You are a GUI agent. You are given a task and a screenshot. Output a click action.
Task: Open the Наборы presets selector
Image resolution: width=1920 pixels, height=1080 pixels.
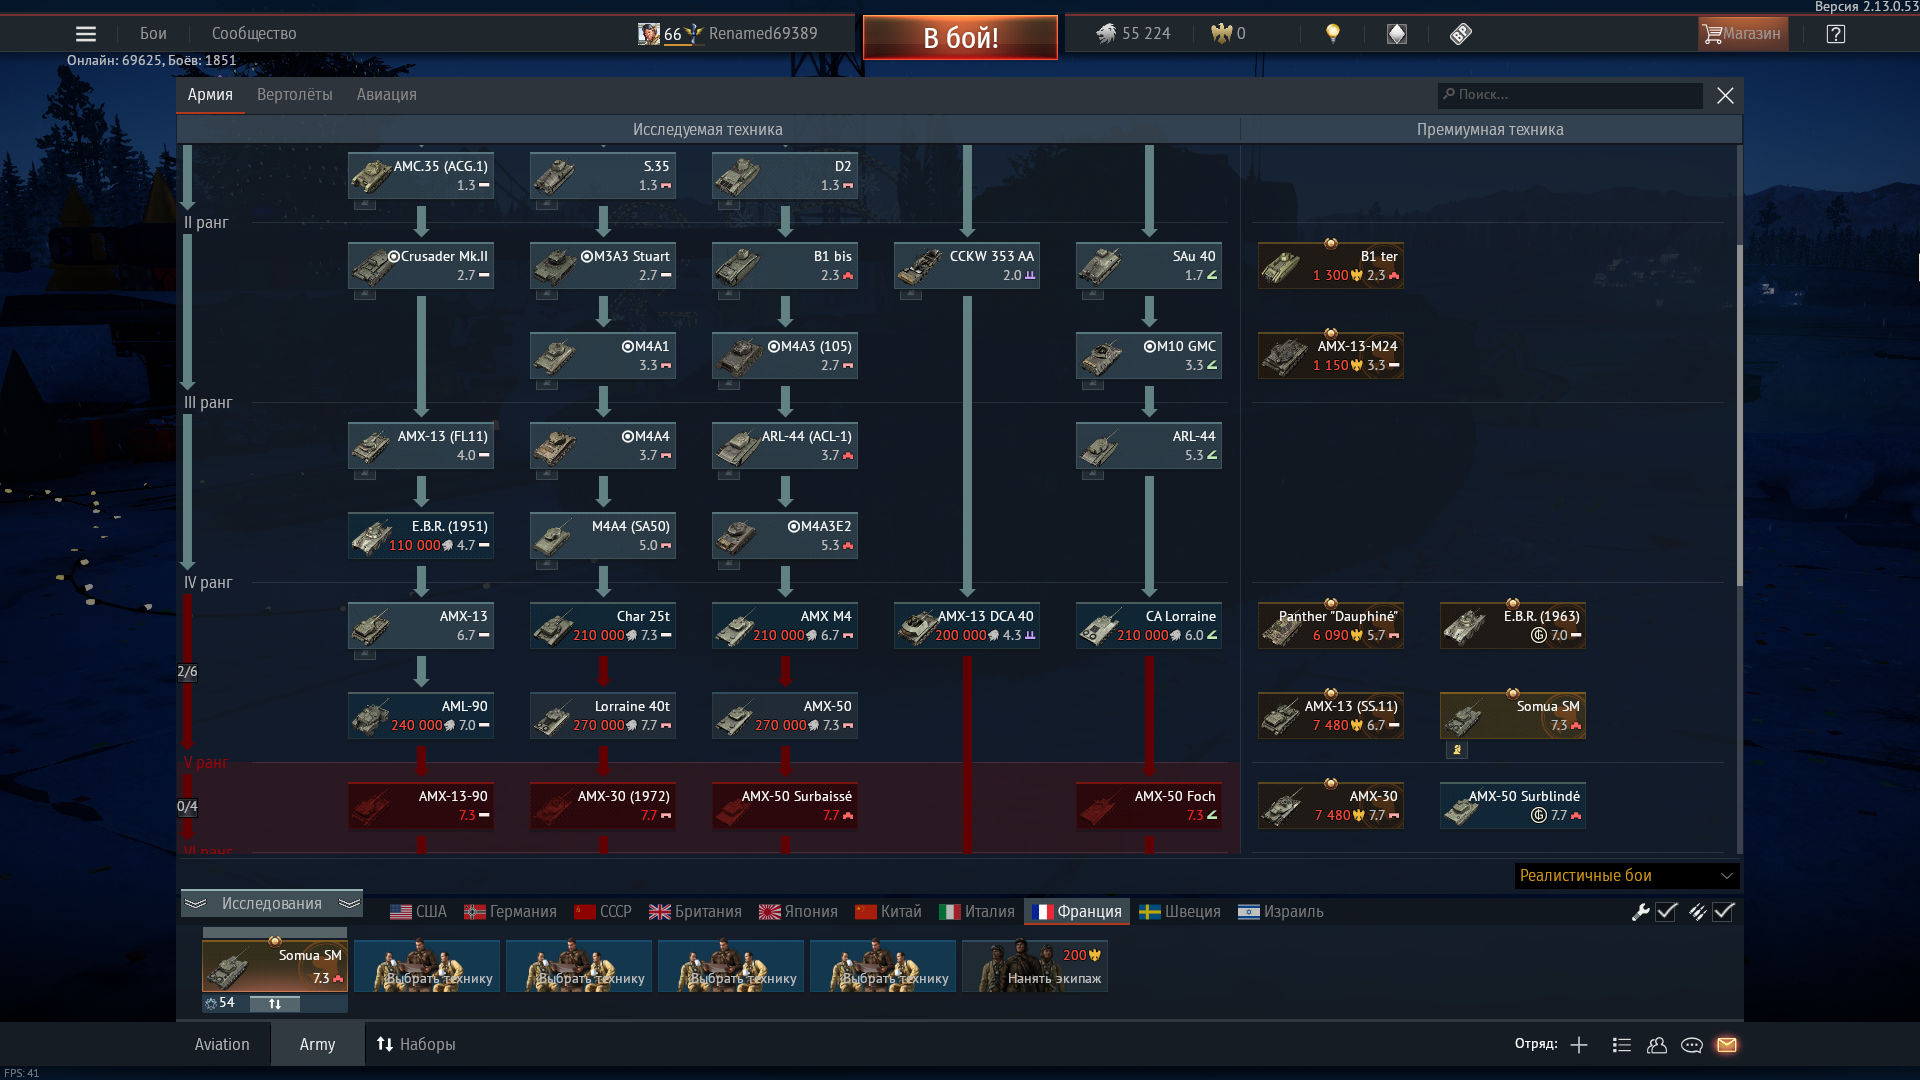pyautogui.click(x=416, y=1045)
